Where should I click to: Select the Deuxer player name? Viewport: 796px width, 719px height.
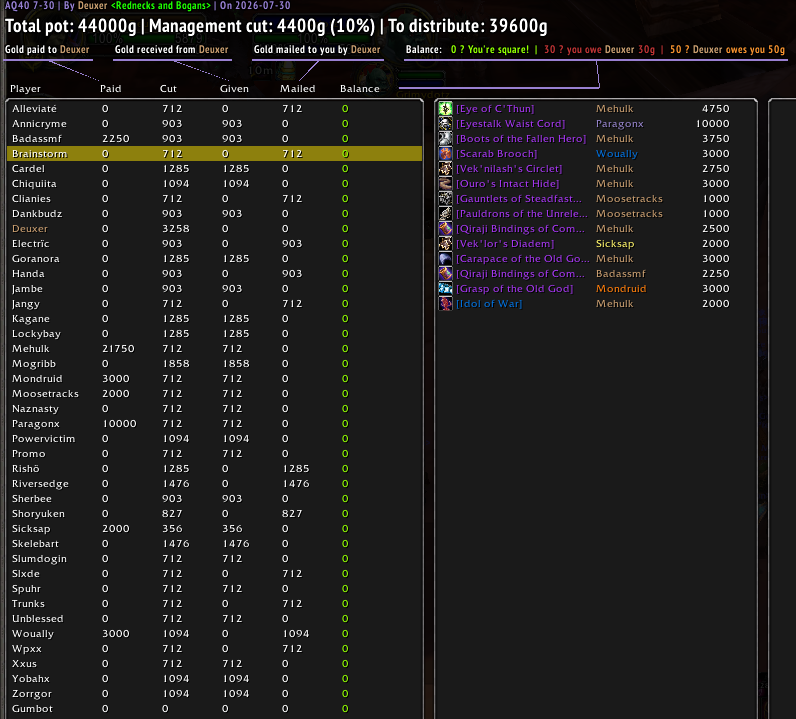click(30, 228)
